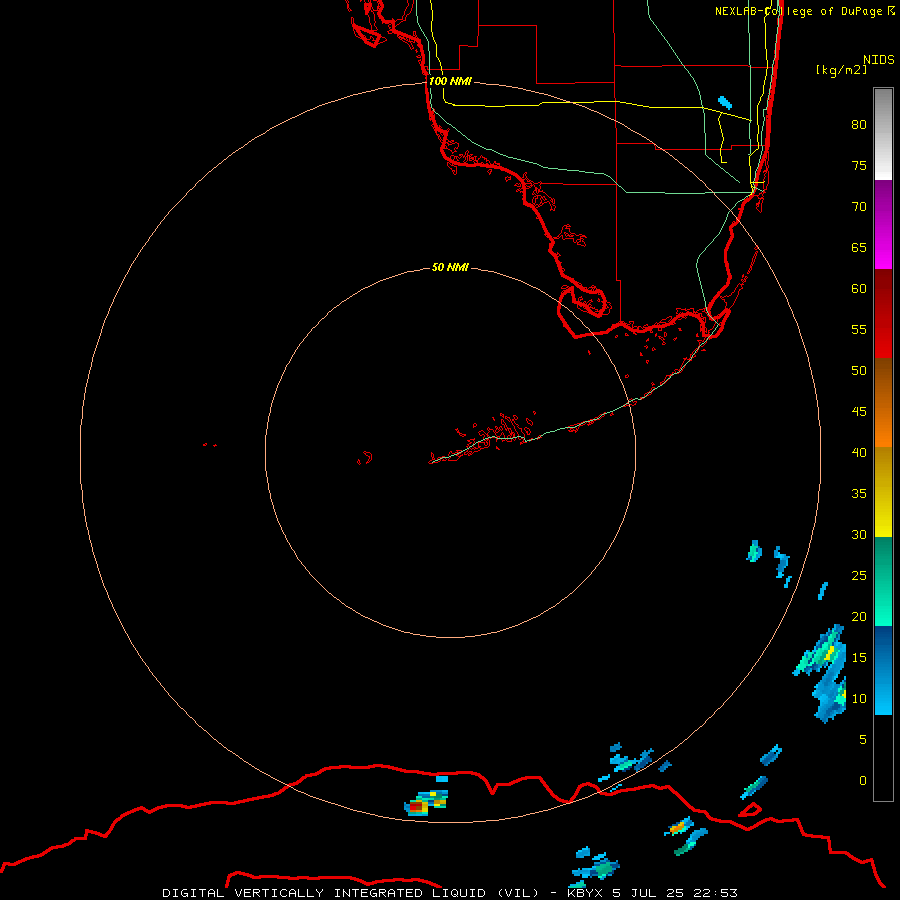Click the small blue echo over mainland Florida

coord(725,102)
